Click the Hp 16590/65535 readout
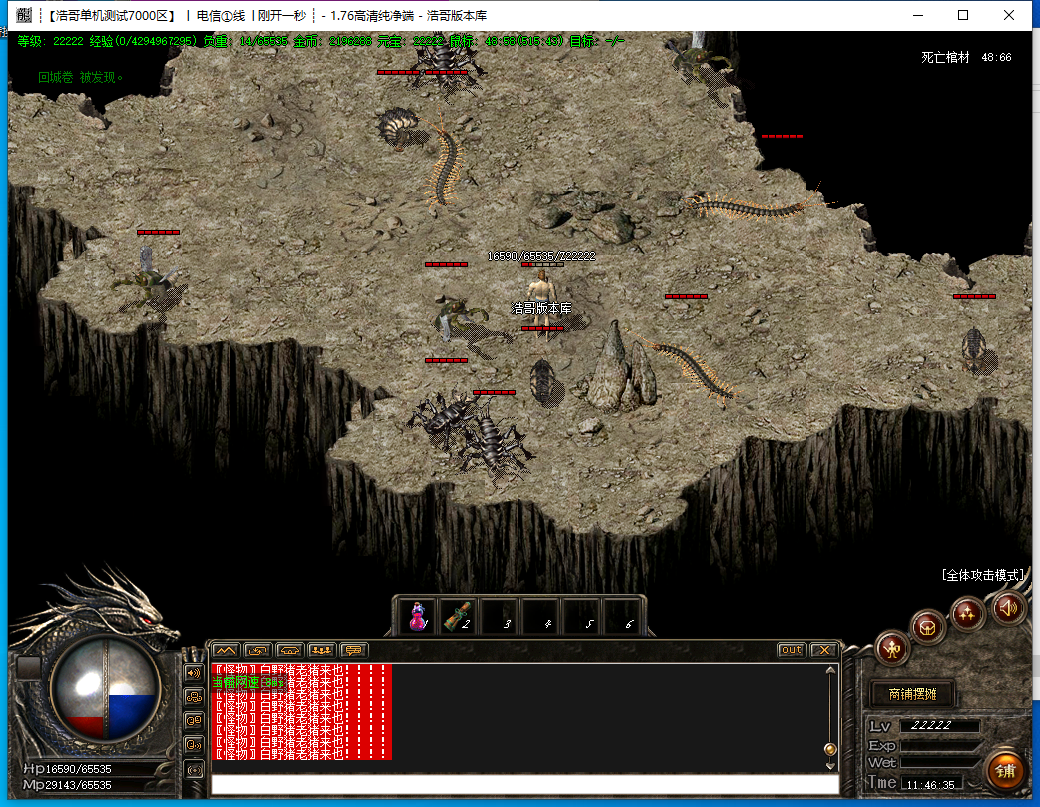The image size is (1040, 807). [x=67, y=769]
